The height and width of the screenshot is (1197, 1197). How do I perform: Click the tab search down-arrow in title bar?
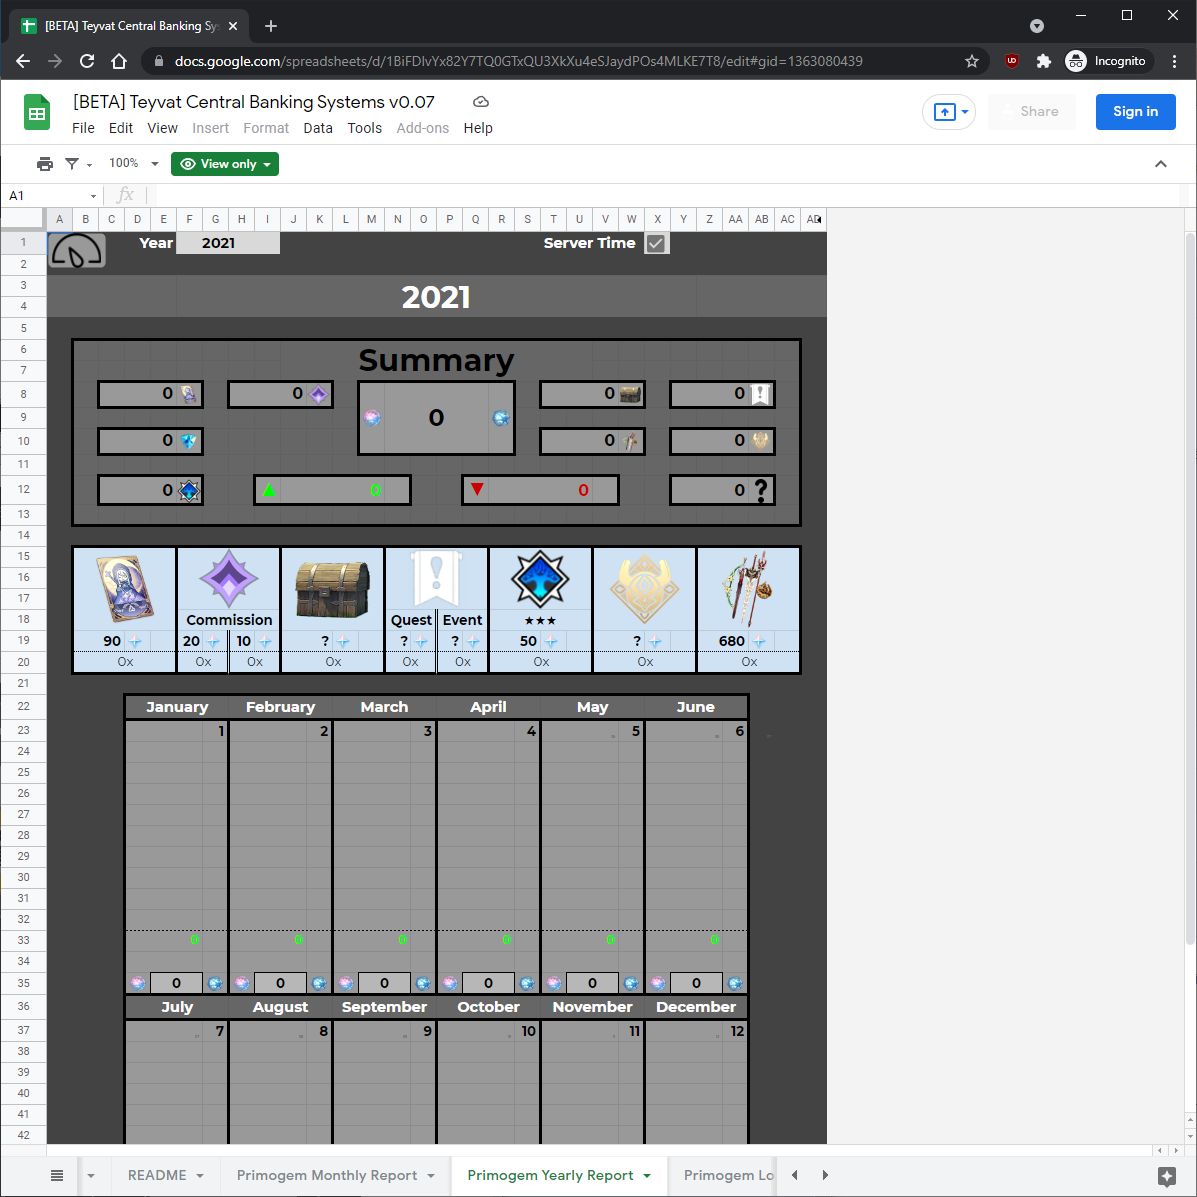1036,26
